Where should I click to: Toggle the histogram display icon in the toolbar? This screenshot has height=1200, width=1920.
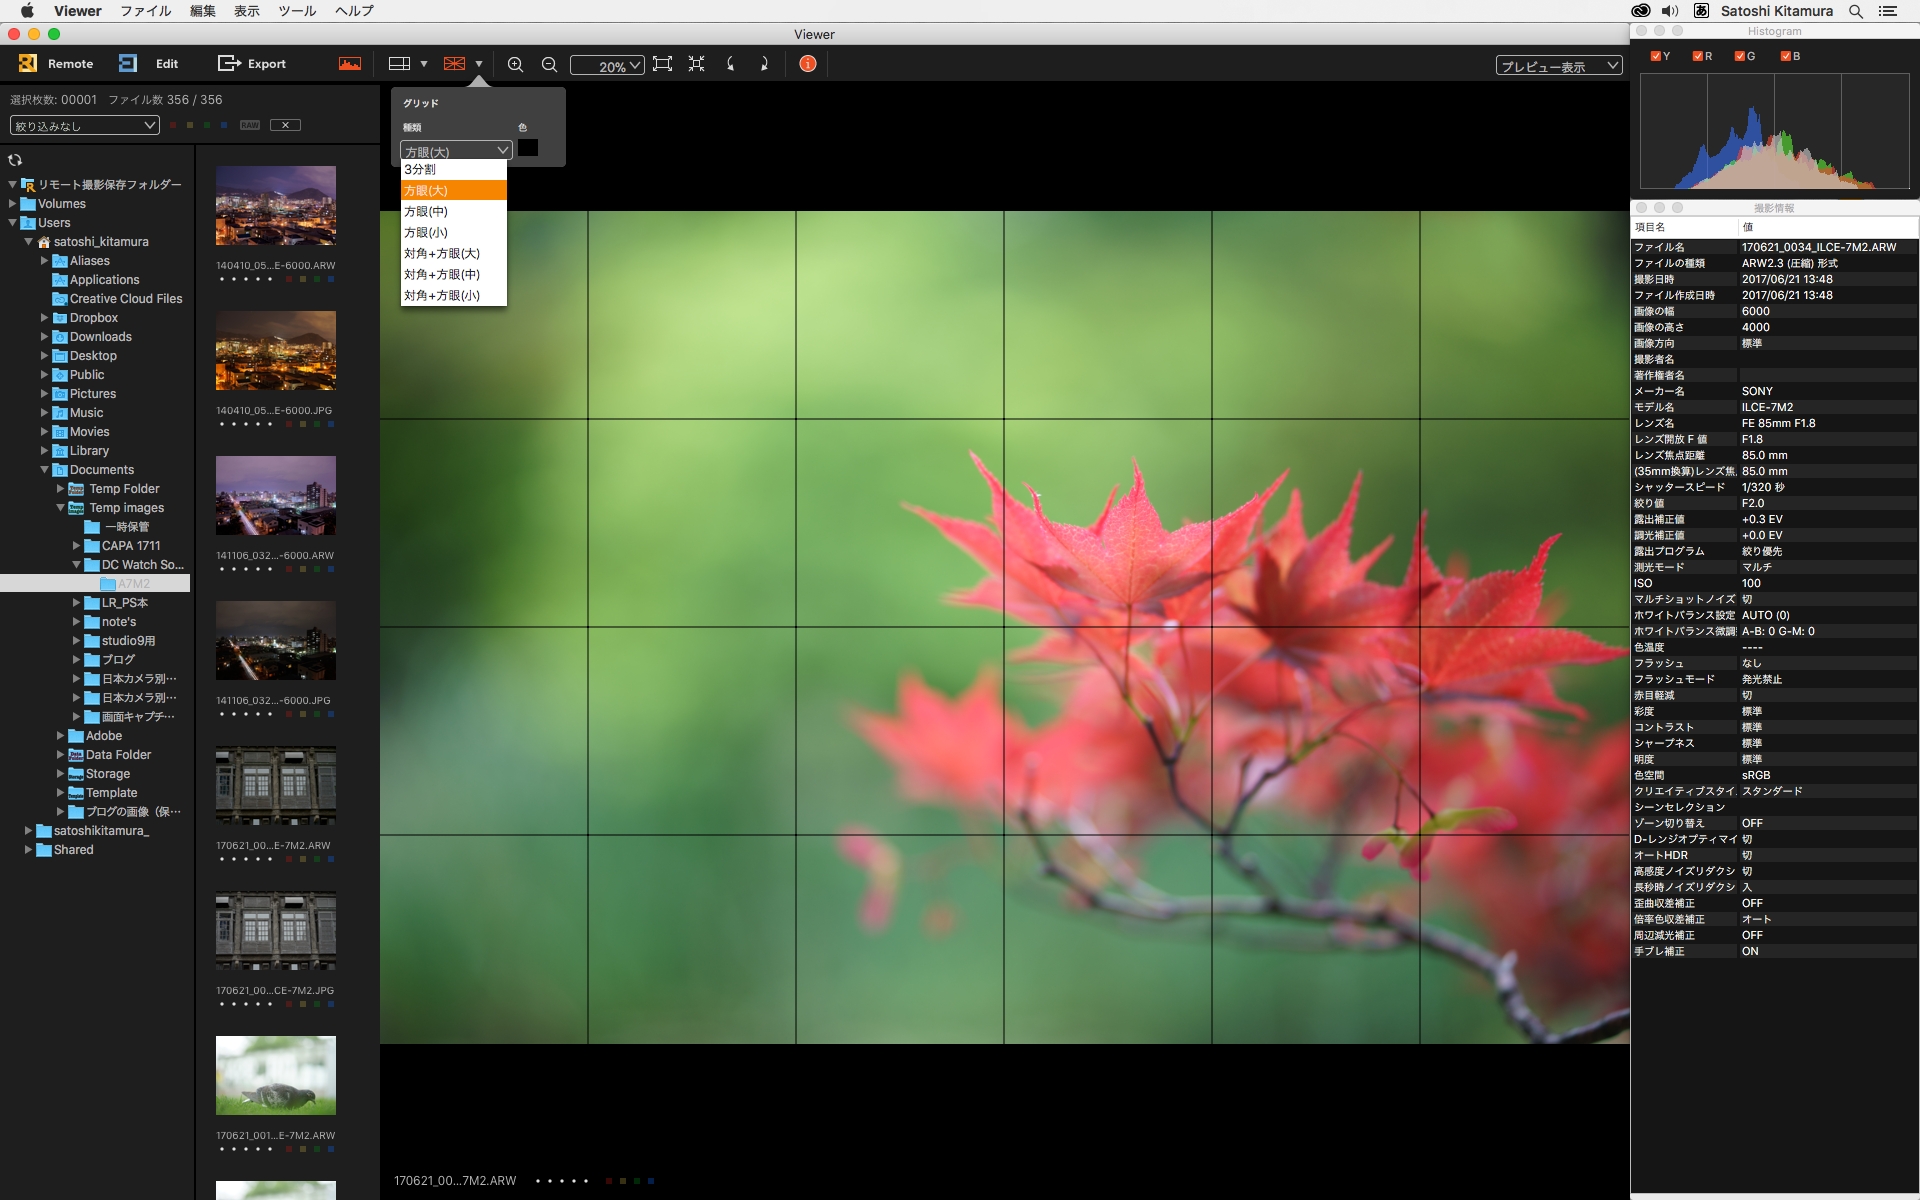(350, 64)
